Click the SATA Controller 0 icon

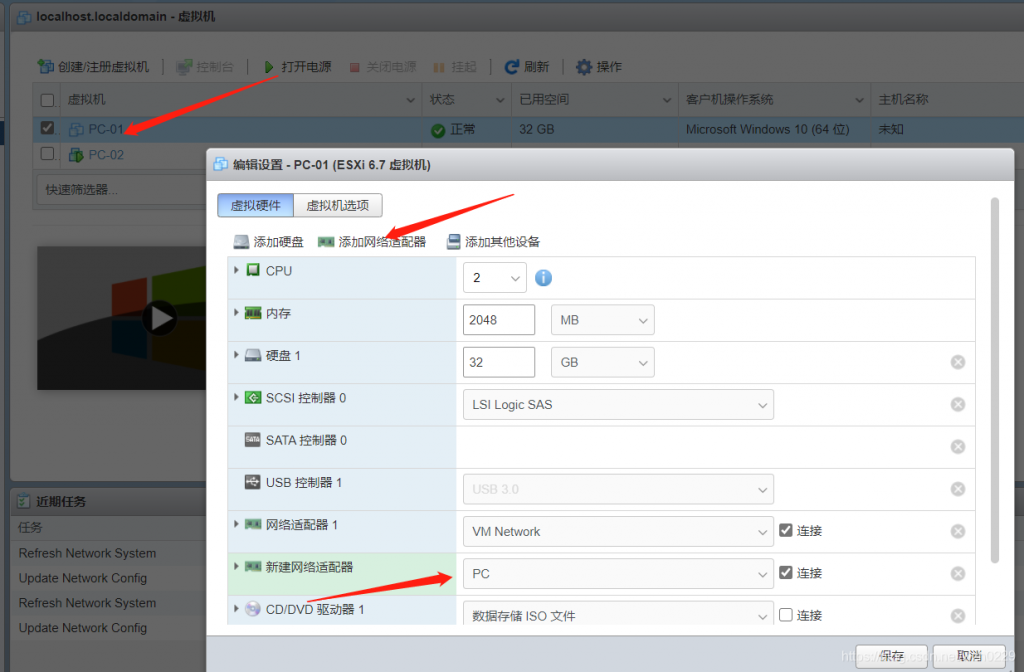[x=253, y=440]
